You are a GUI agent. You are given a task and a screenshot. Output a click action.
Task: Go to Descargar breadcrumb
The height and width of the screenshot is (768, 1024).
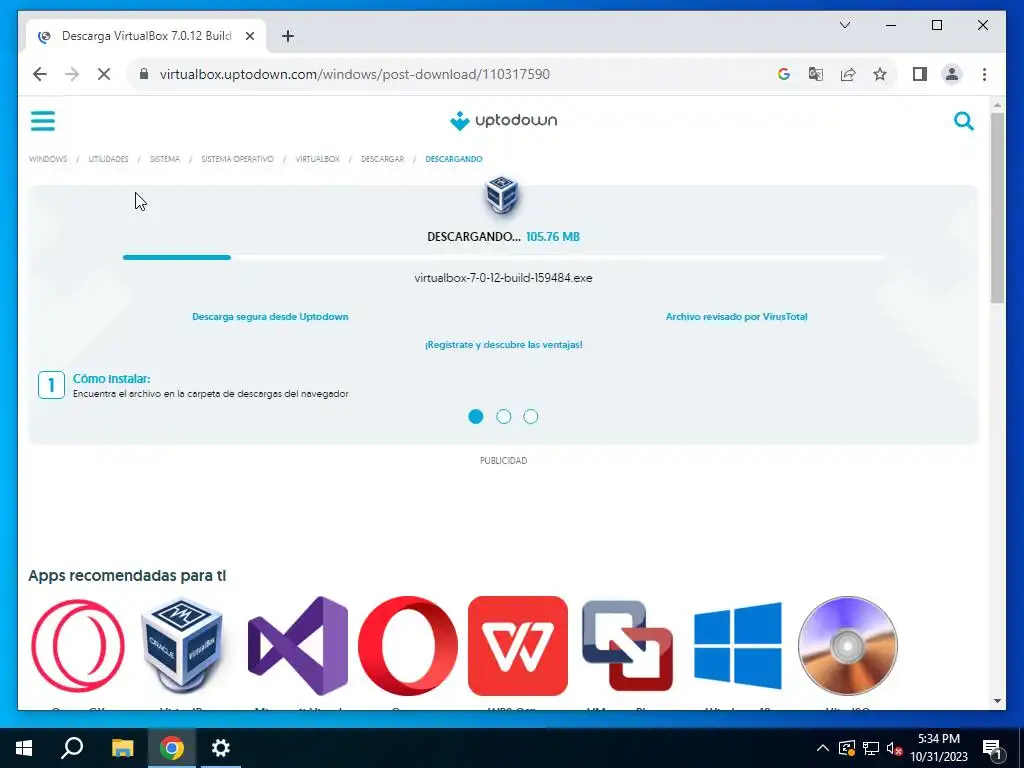click(x=383, y=159)
